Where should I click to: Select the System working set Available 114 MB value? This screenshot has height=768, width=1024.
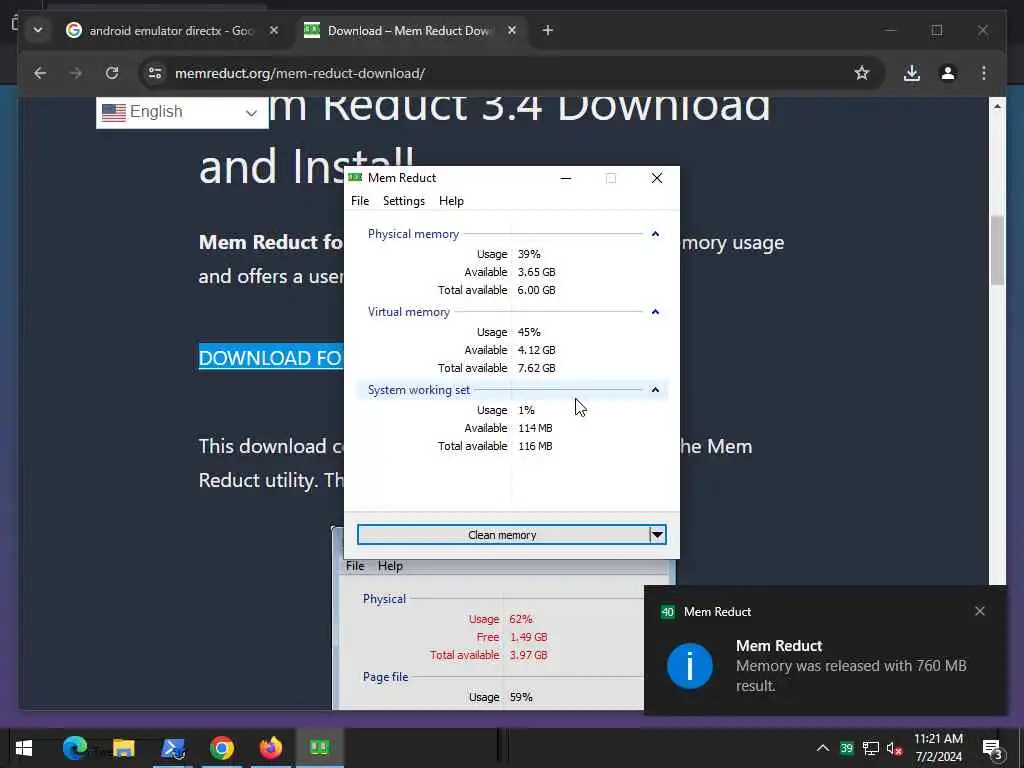(x=535, y=428)
